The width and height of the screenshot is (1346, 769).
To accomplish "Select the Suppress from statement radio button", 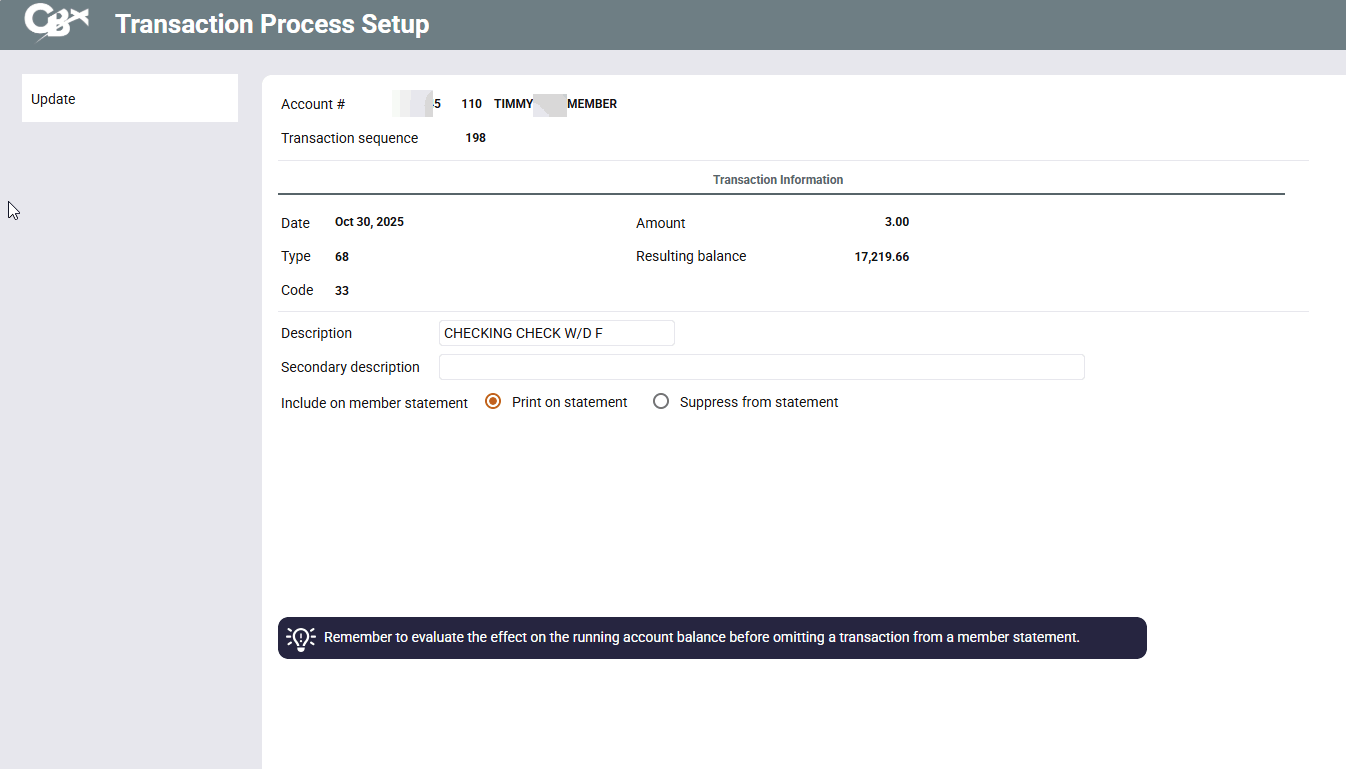I will pos(661,402).
